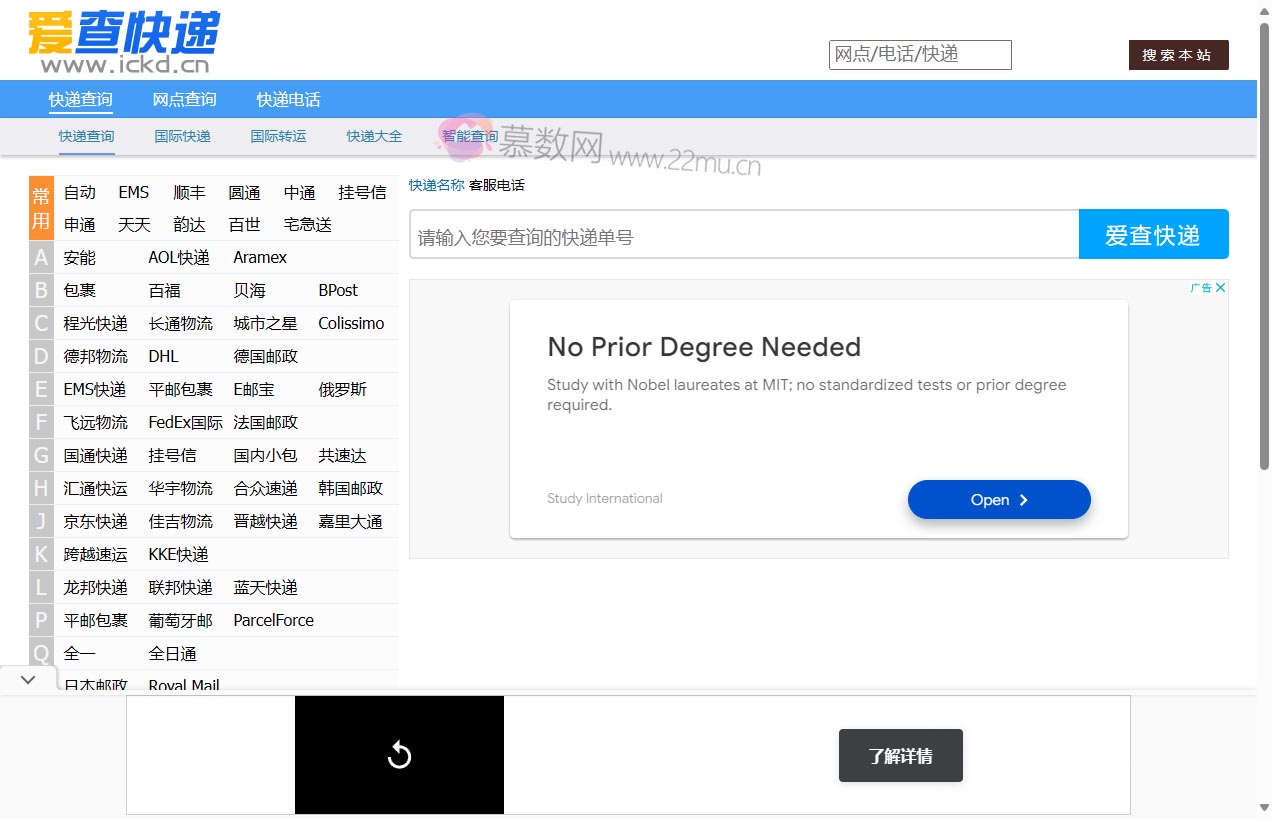Viewport: 1272px width, 819px height.
Task: Select the 顺丰 courier link
Action: [188, 192]
